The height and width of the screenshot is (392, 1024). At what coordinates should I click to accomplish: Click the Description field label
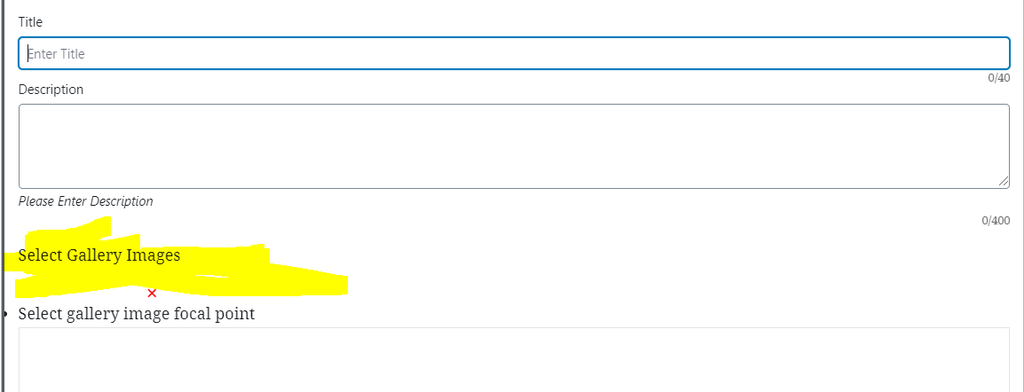(x=51, y=89)
